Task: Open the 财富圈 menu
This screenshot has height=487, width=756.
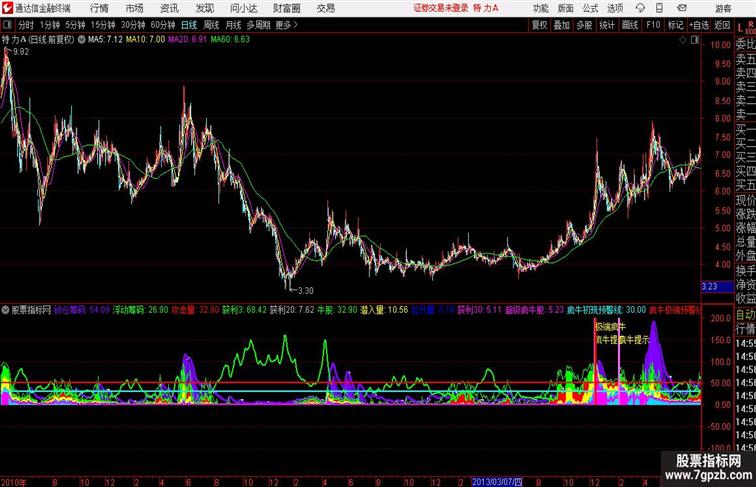Action: point(287,8)
